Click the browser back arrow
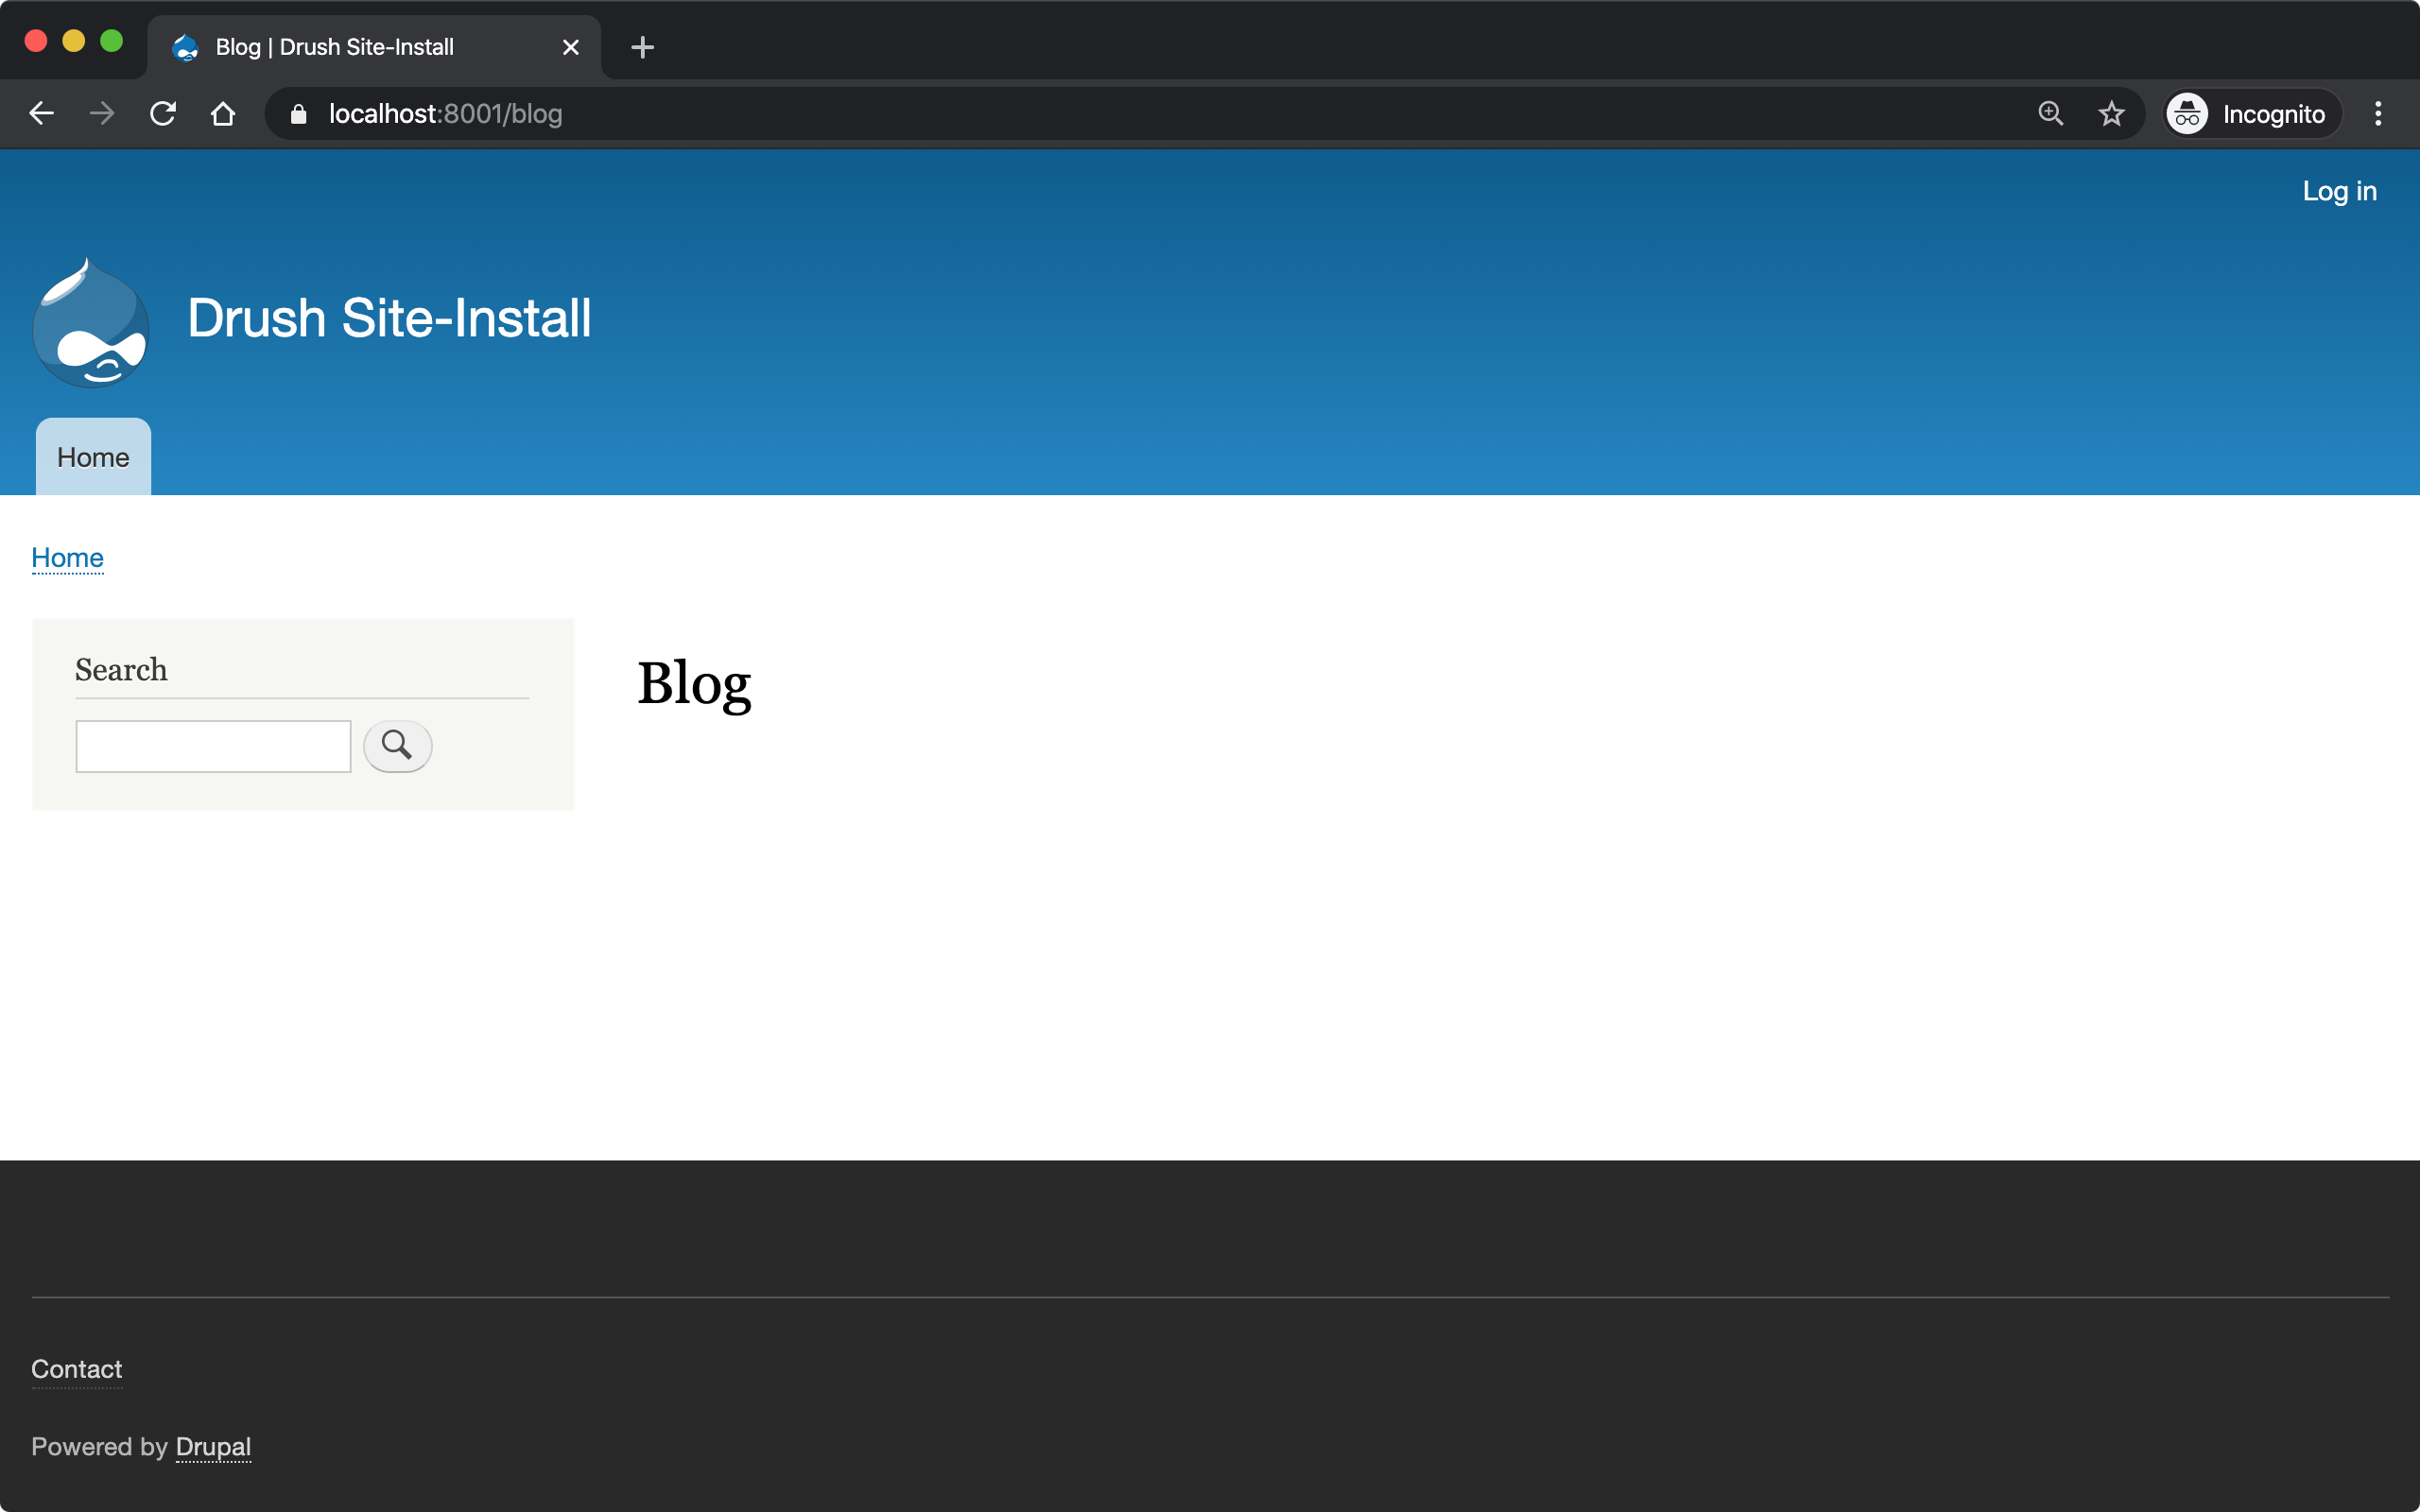This screenshot has height=1512, width=2420. click(x=41, y=114)
